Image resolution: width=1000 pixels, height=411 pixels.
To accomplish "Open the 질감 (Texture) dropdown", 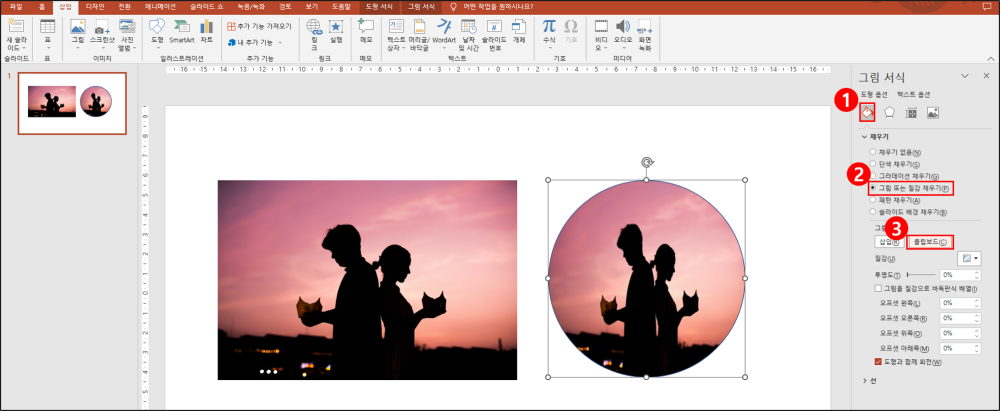I will [969, 258].
